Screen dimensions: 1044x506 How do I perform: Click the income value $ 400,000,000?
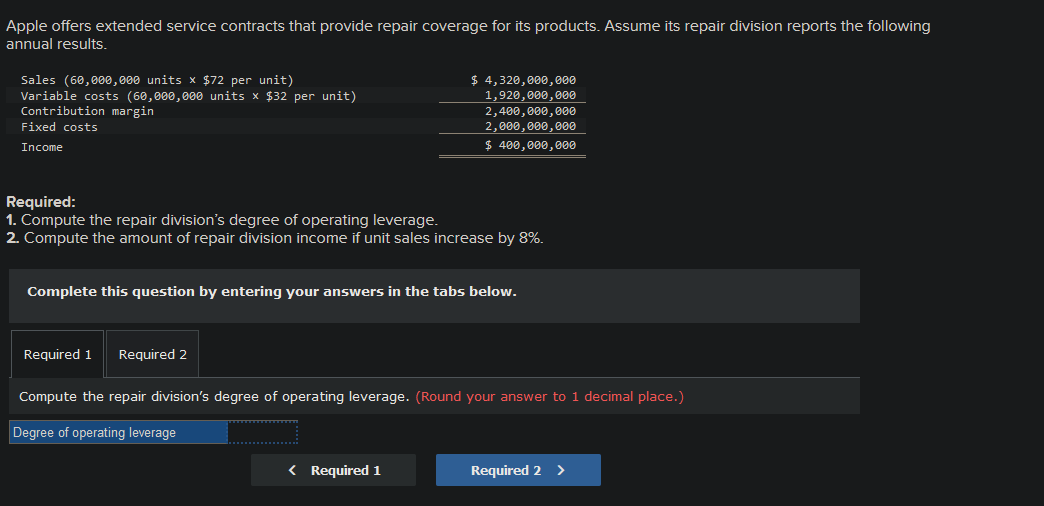click(x=531, y=145)
